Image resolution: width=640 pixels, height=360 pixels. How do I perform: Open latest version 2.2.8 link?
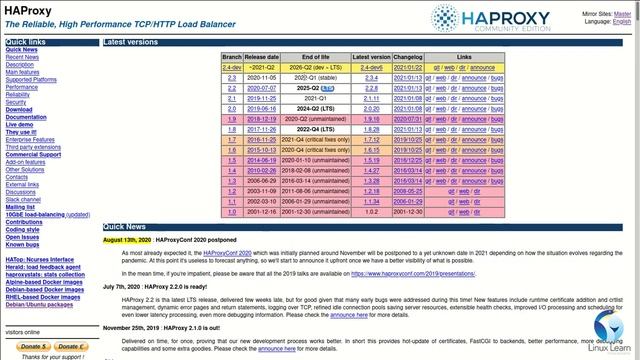pyautogui.click(x=371, y=88)
